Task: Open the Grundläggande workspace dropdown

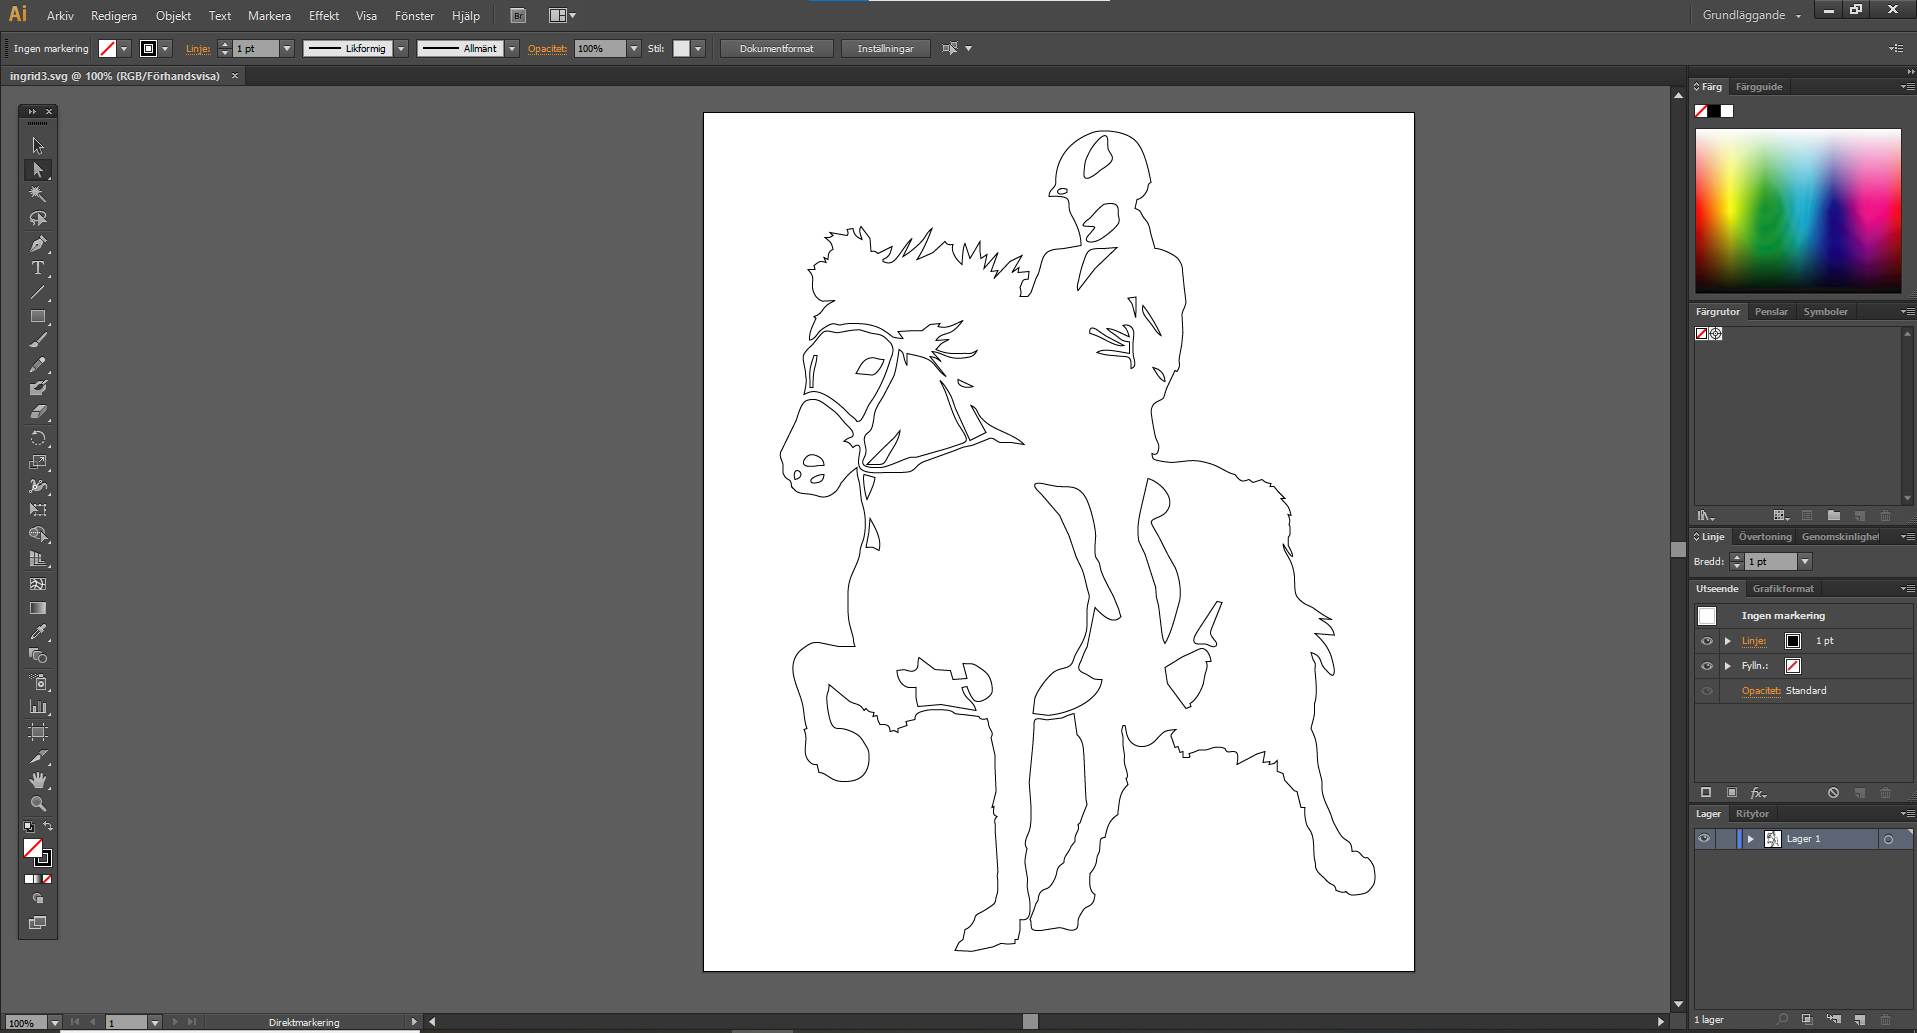Action: [x=1751, y=15]
